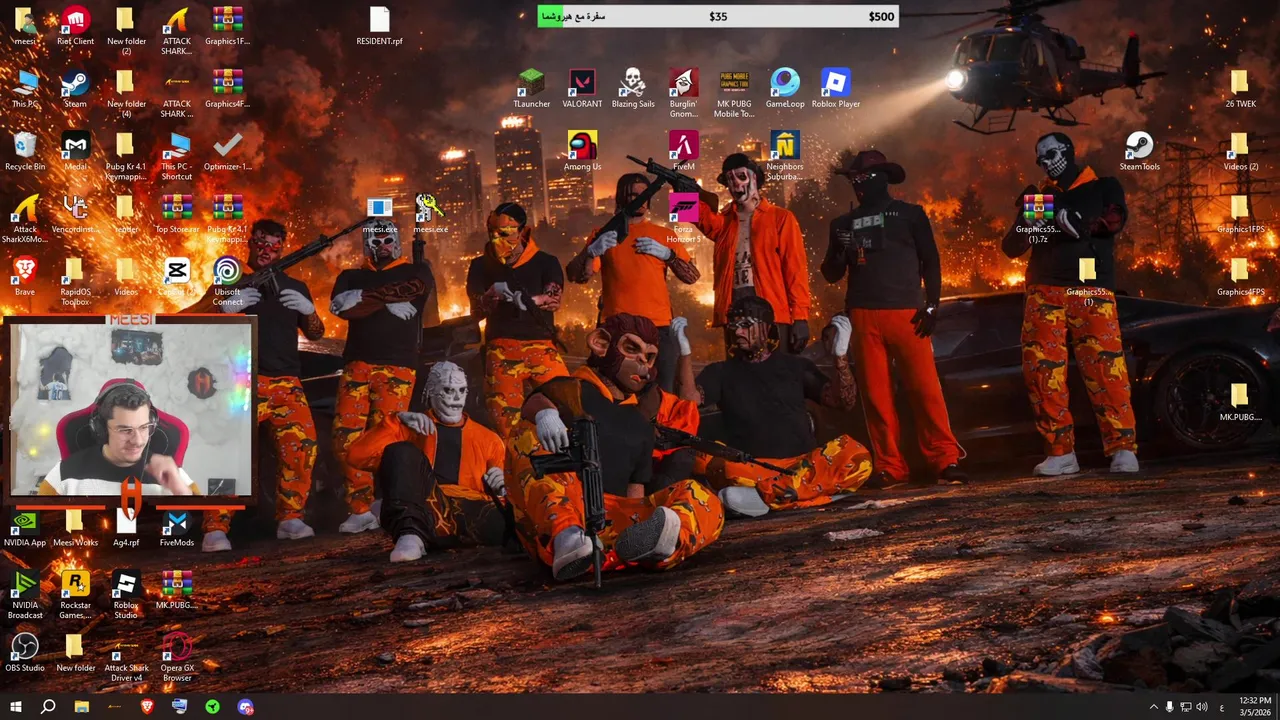The image size is (1280, 720).
Task: Open the SteamTools desktop icon
Action: click(x=1139, y=152)
